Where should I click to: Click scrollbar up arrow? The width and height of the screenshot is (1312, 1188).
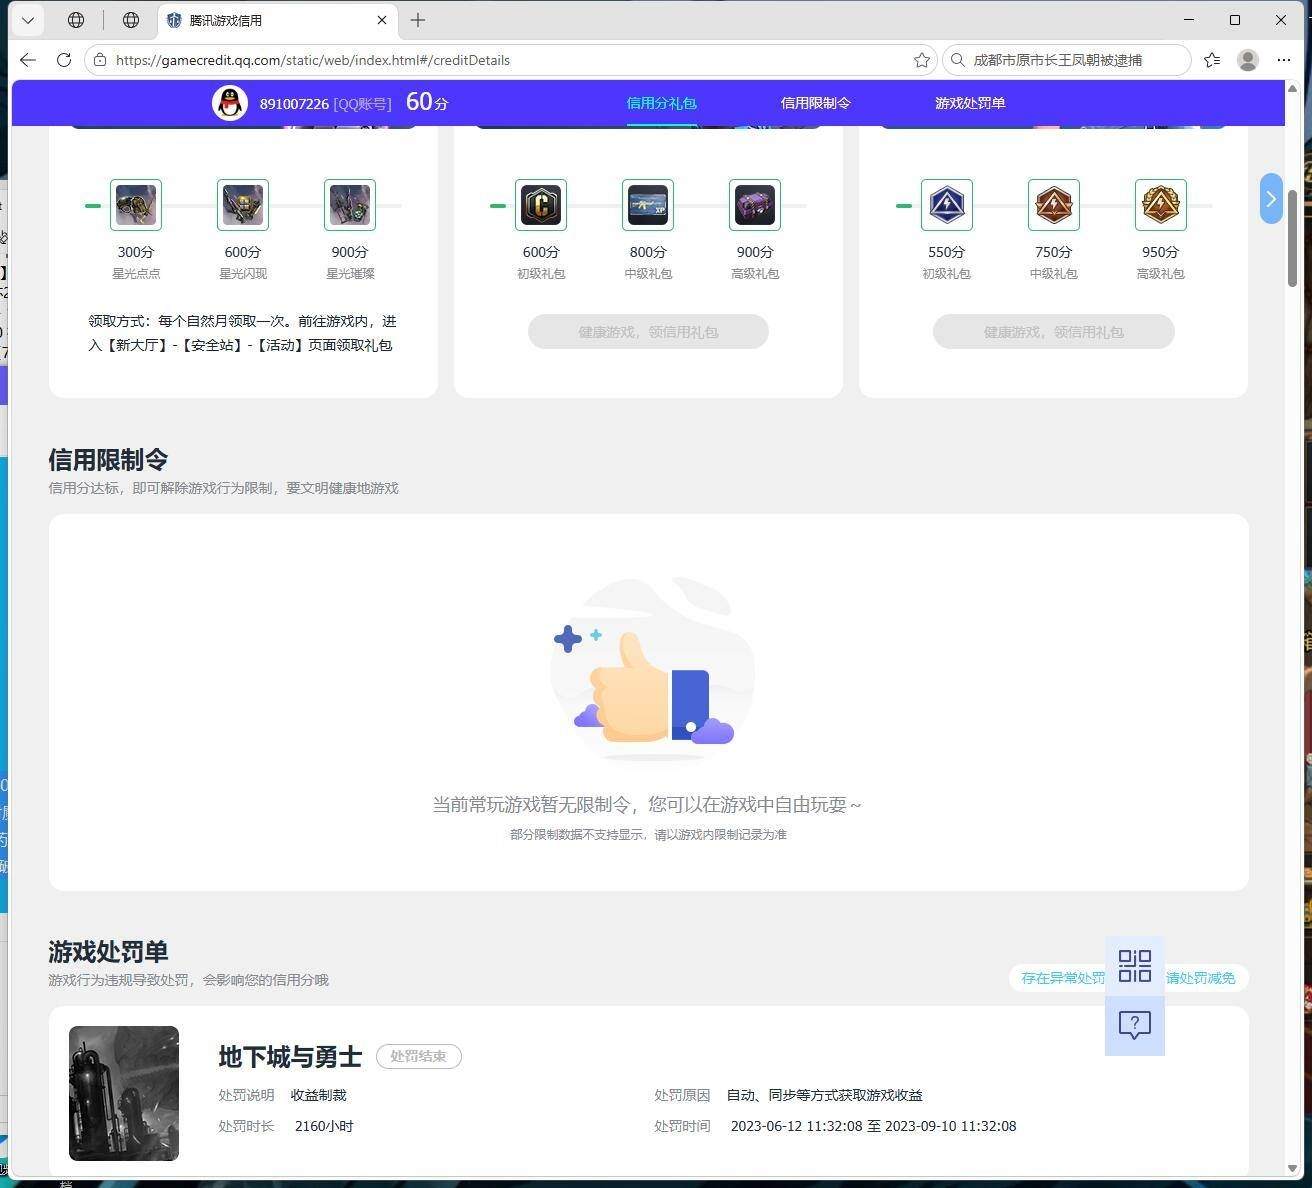pos(1292,89)
